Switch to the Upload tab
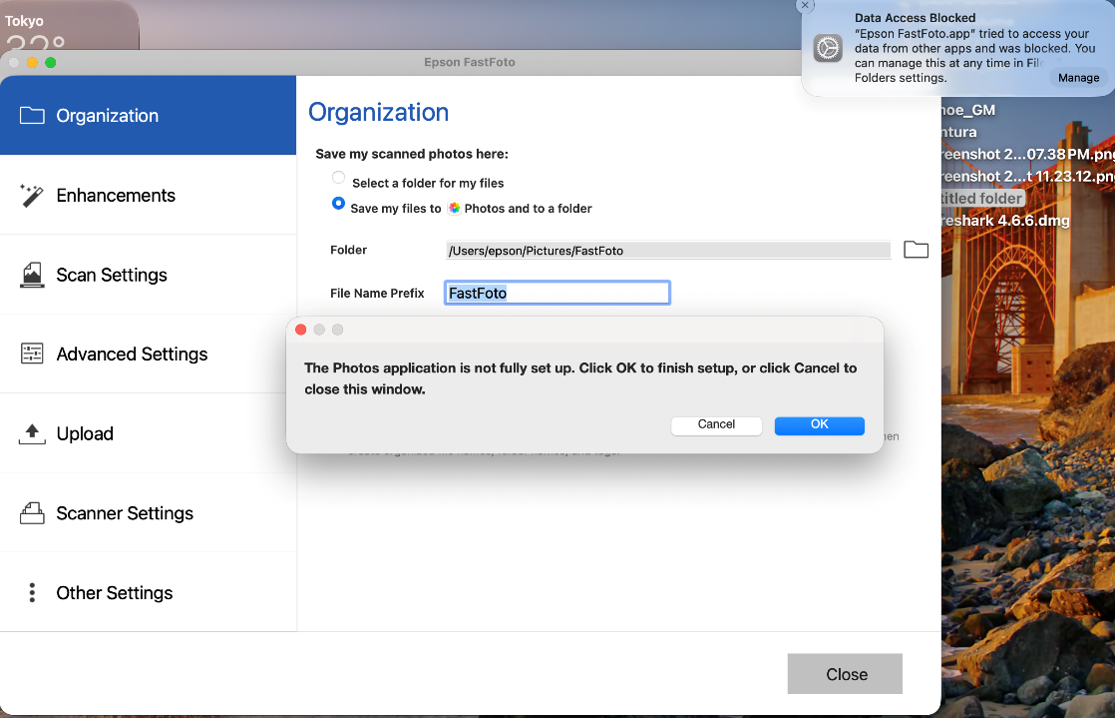 148,434
